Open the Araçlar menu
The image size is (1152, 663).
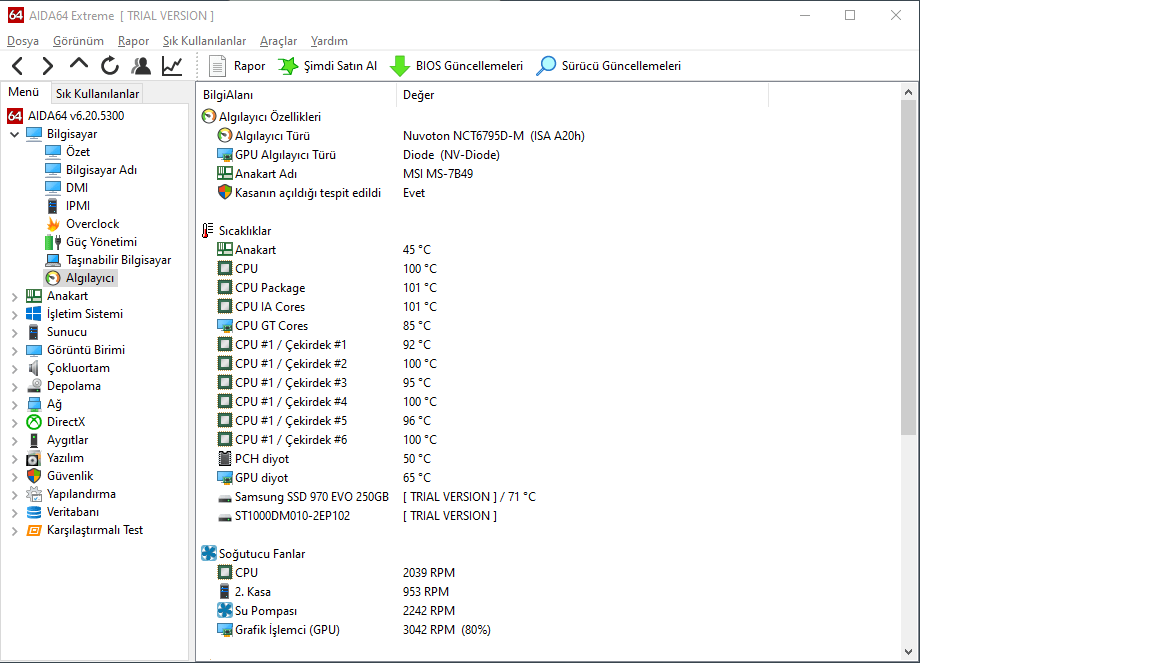coord(278,41)
